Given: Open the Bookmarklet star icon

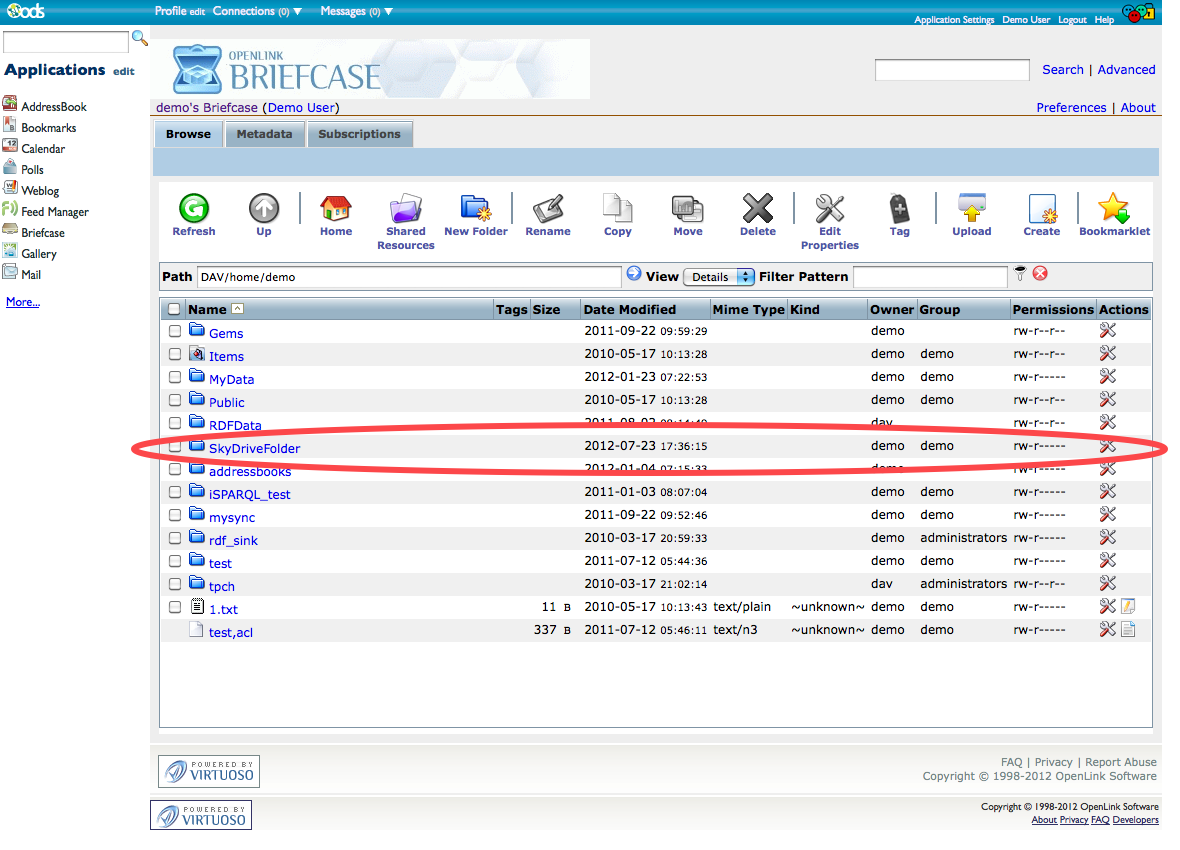Looking at the screenshot, I should [x=1113, y=210].
